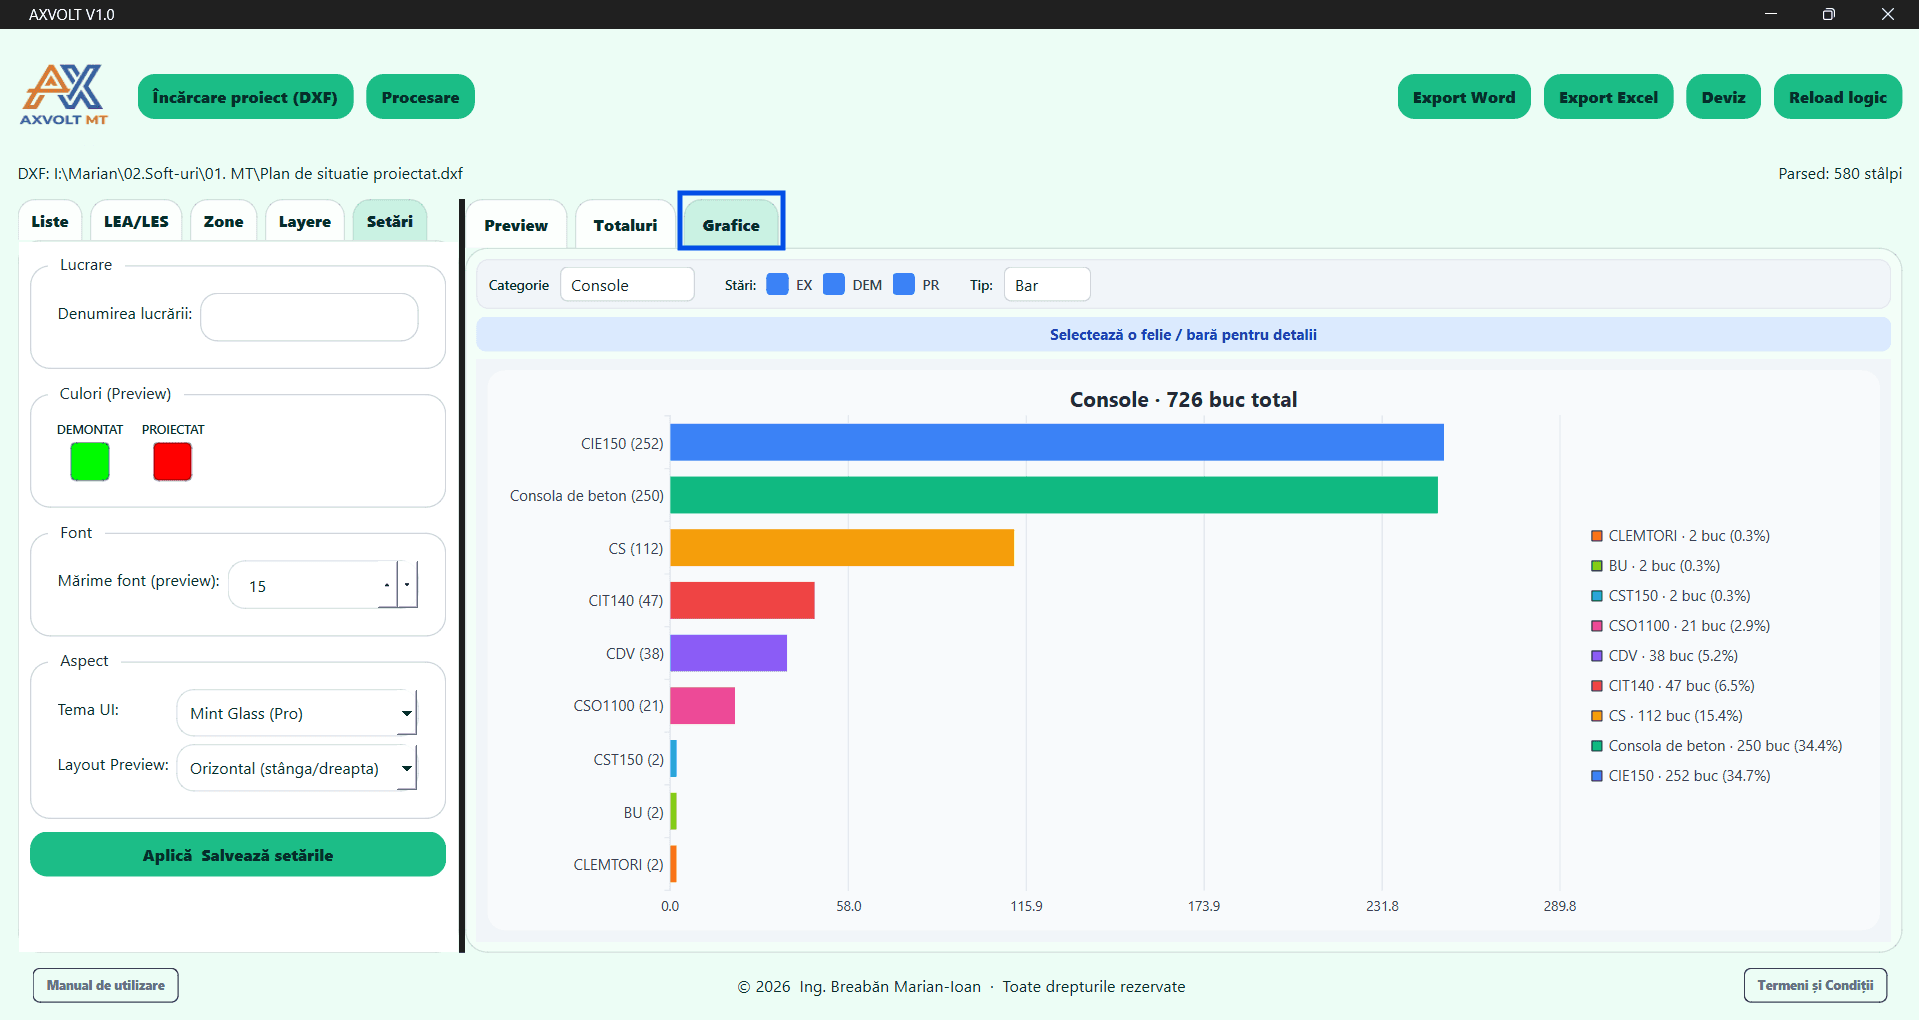Open Manual de utilizare

(106, 985)
